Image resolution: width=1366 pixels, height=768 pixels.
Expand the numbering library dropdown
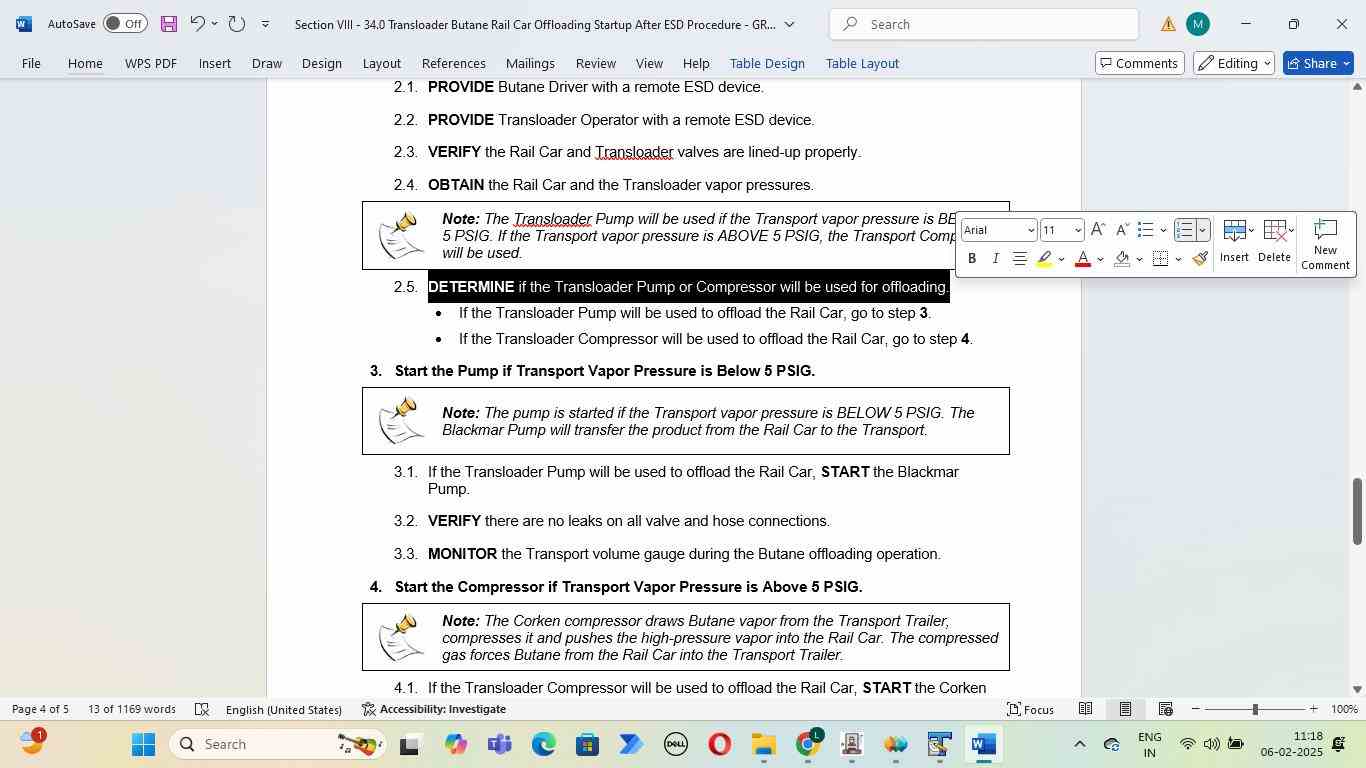(1203, 231)
